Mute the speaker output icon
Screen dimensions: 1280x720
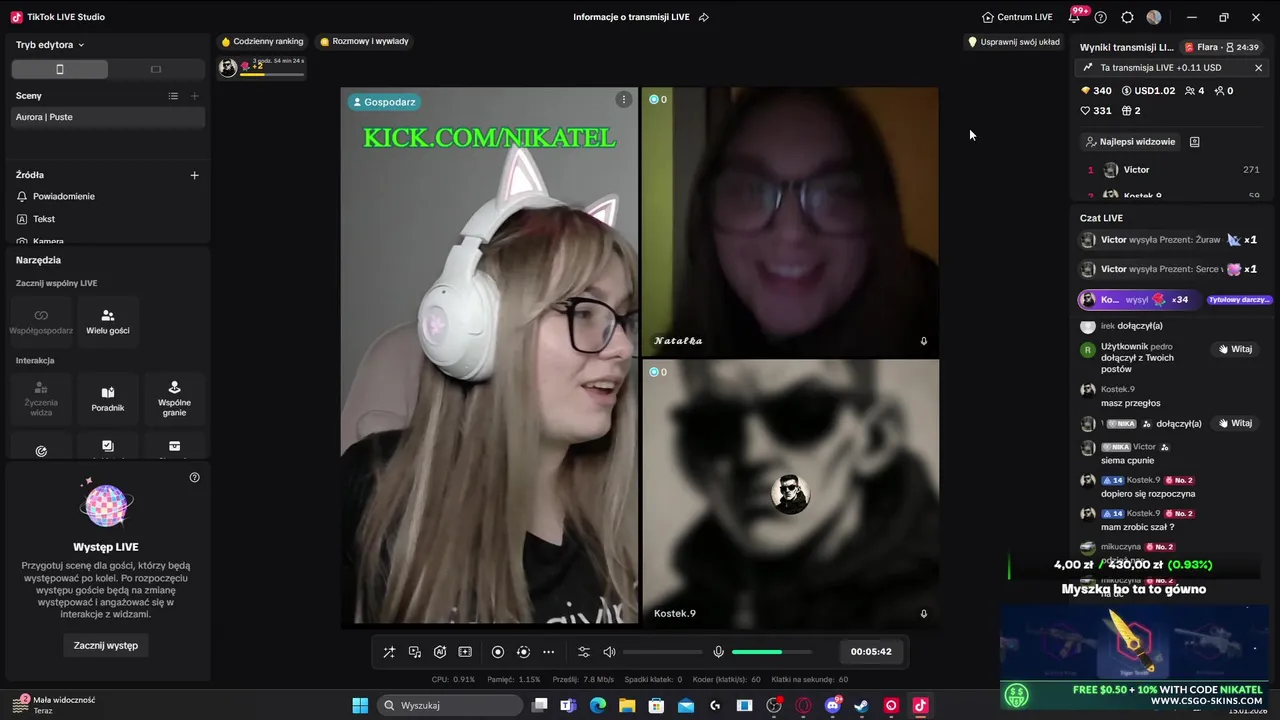coord(609,652)
